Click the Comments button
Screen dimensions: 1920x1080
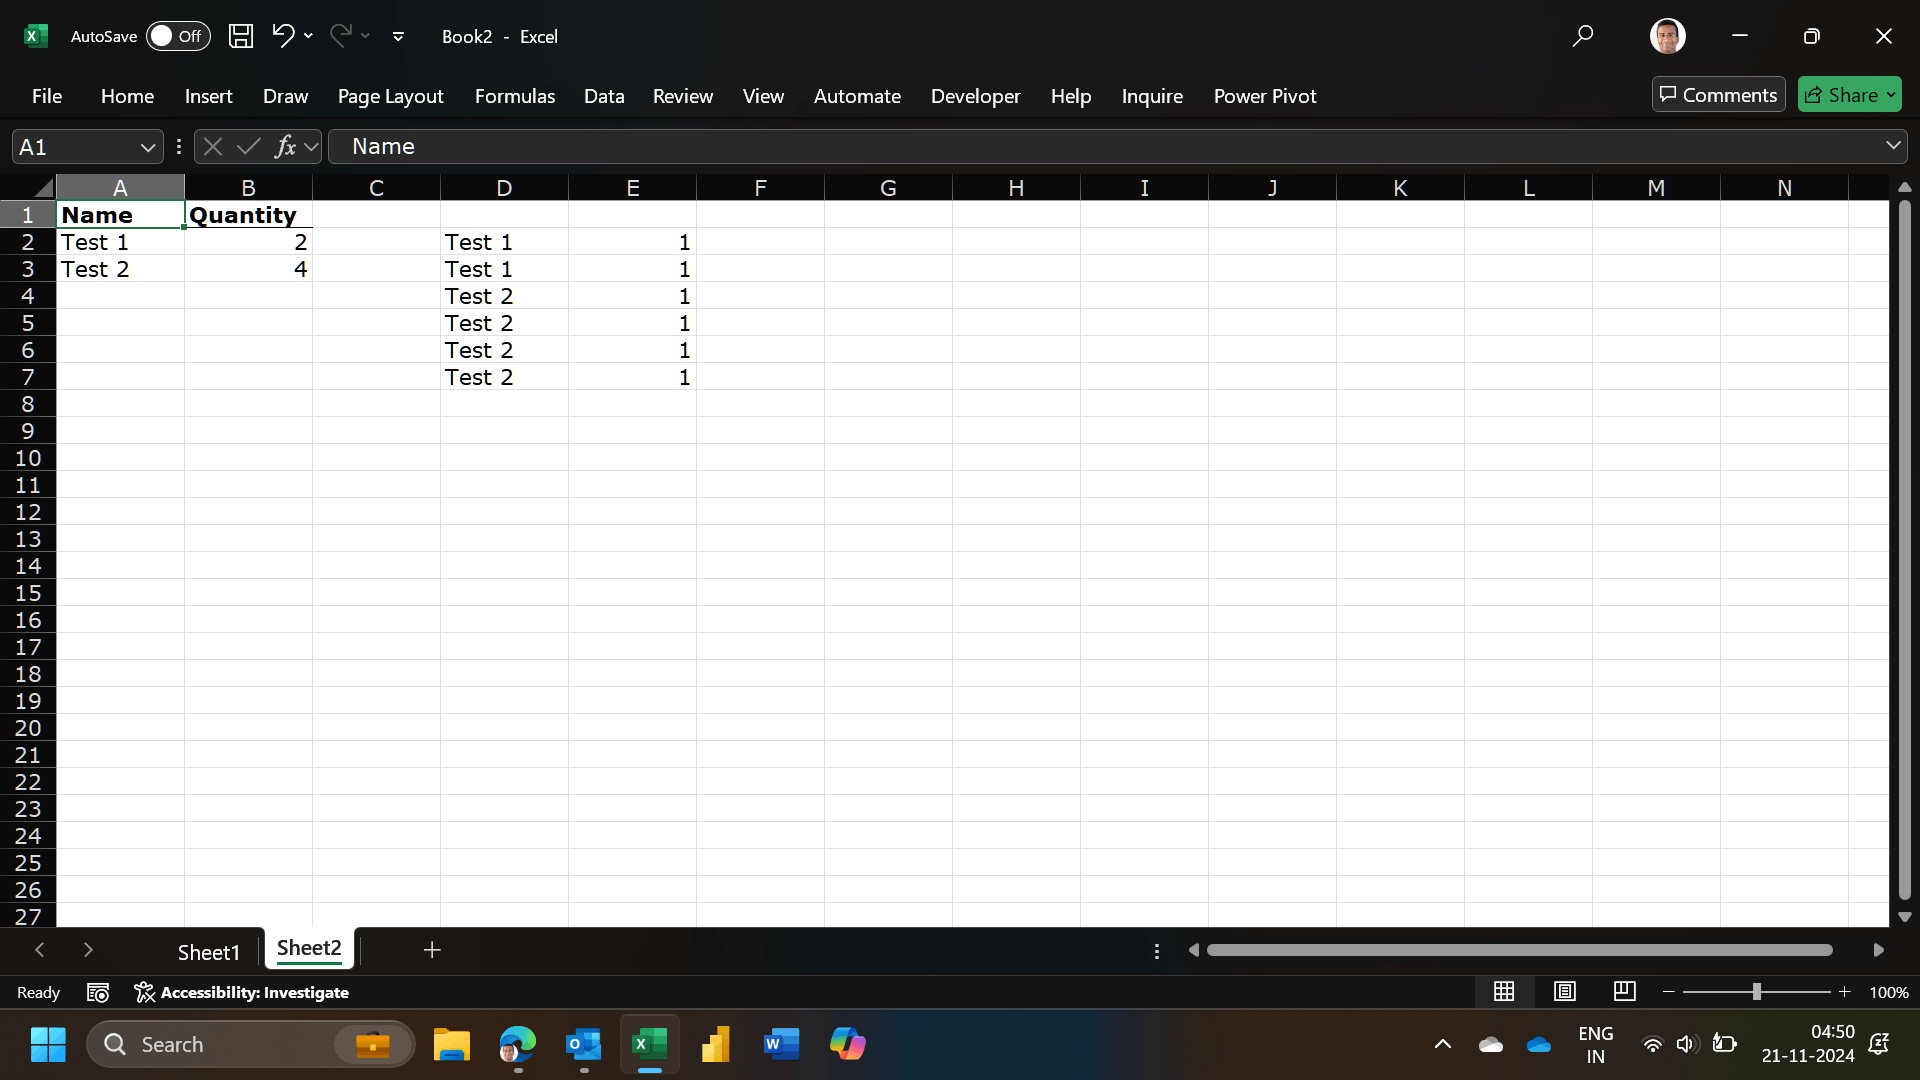click(1718, 94)
